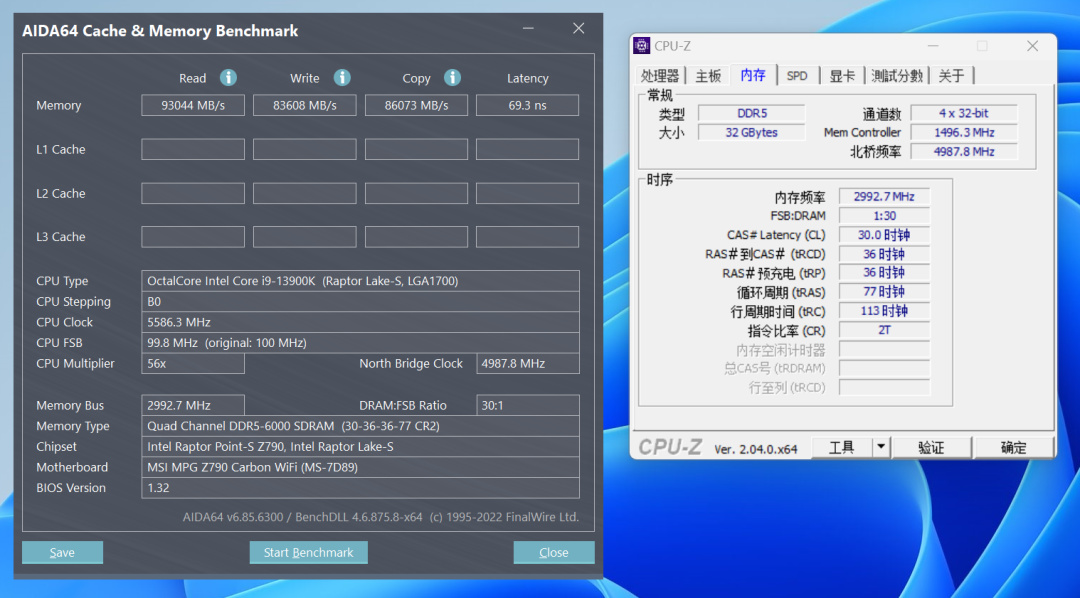The width and height of the screenshot is (1080, 598).
Task: Click the 确定 button in CPU-Z
Action: point(1014,447)
